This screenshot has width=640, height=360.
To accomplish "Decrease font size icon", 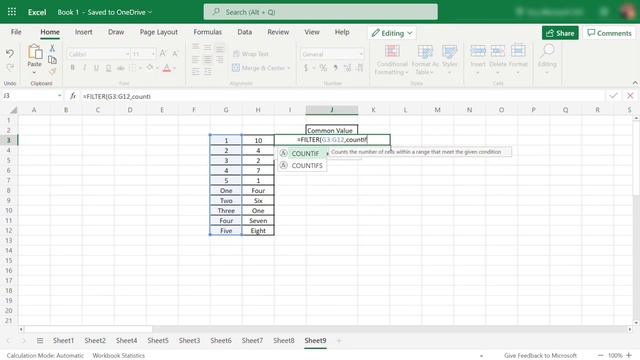I will click(175, 53).
